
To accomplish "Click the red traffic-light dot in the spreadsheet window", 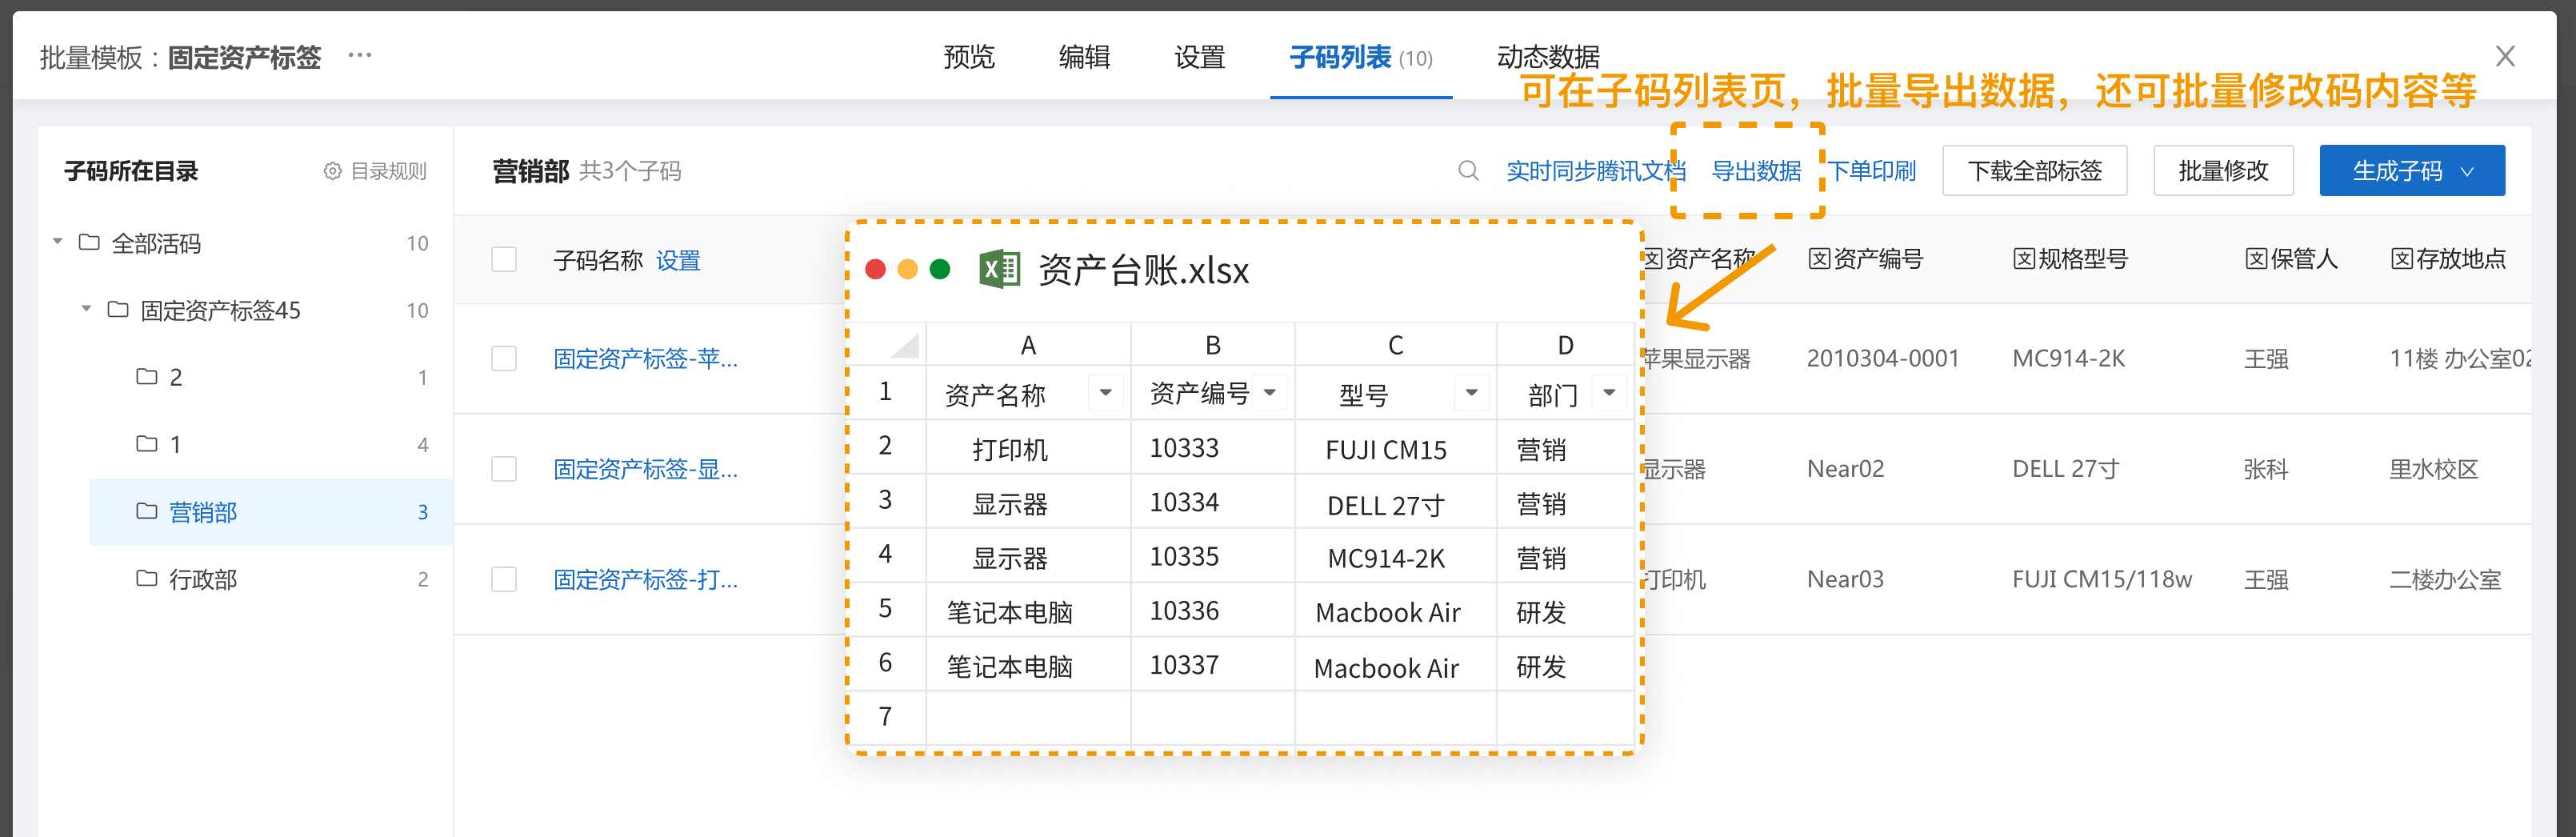I will [877, 269].
